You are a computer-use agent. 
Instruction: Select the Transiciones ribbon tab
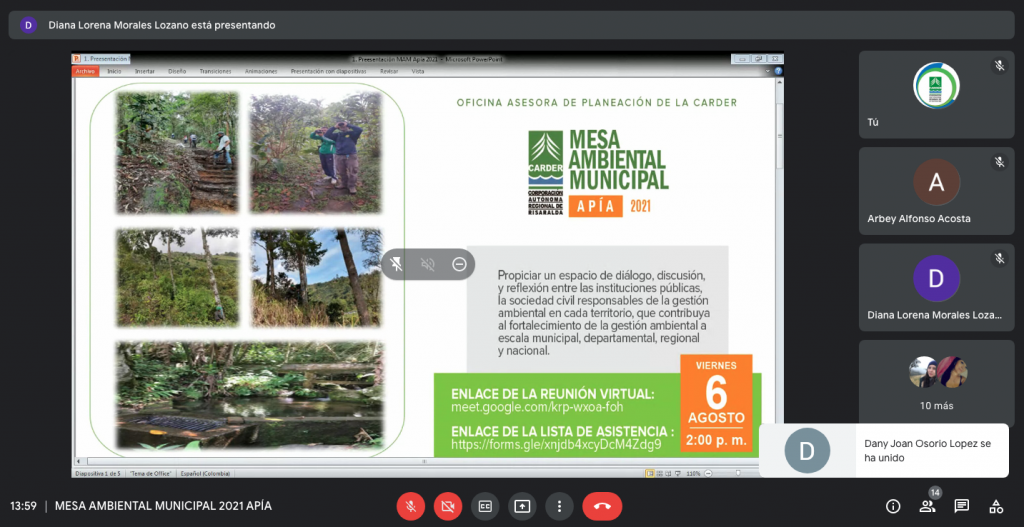215,72
